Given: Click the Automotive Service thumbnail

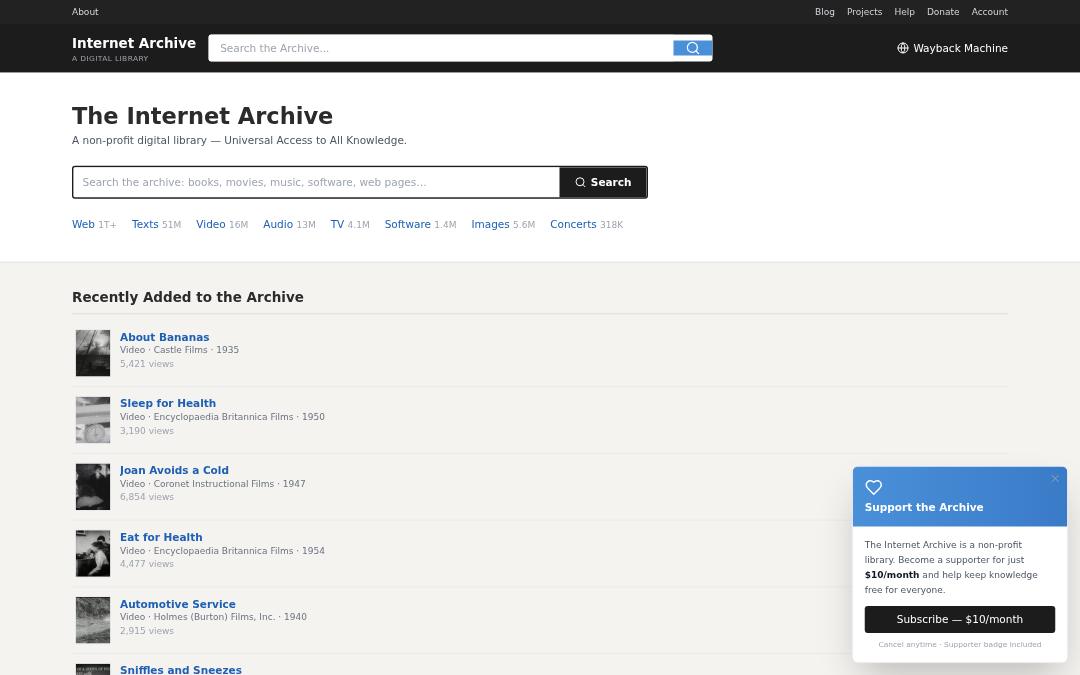Looking at the screenshot, I should pyautogui.click(x=93, y=621).
